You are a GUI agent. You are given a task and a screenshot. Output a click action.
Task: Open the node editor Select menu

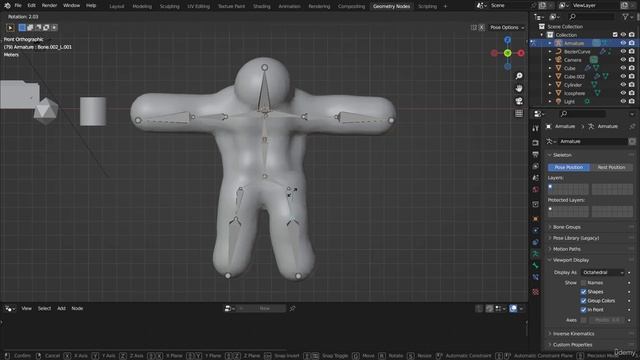[x=44, y=309]
